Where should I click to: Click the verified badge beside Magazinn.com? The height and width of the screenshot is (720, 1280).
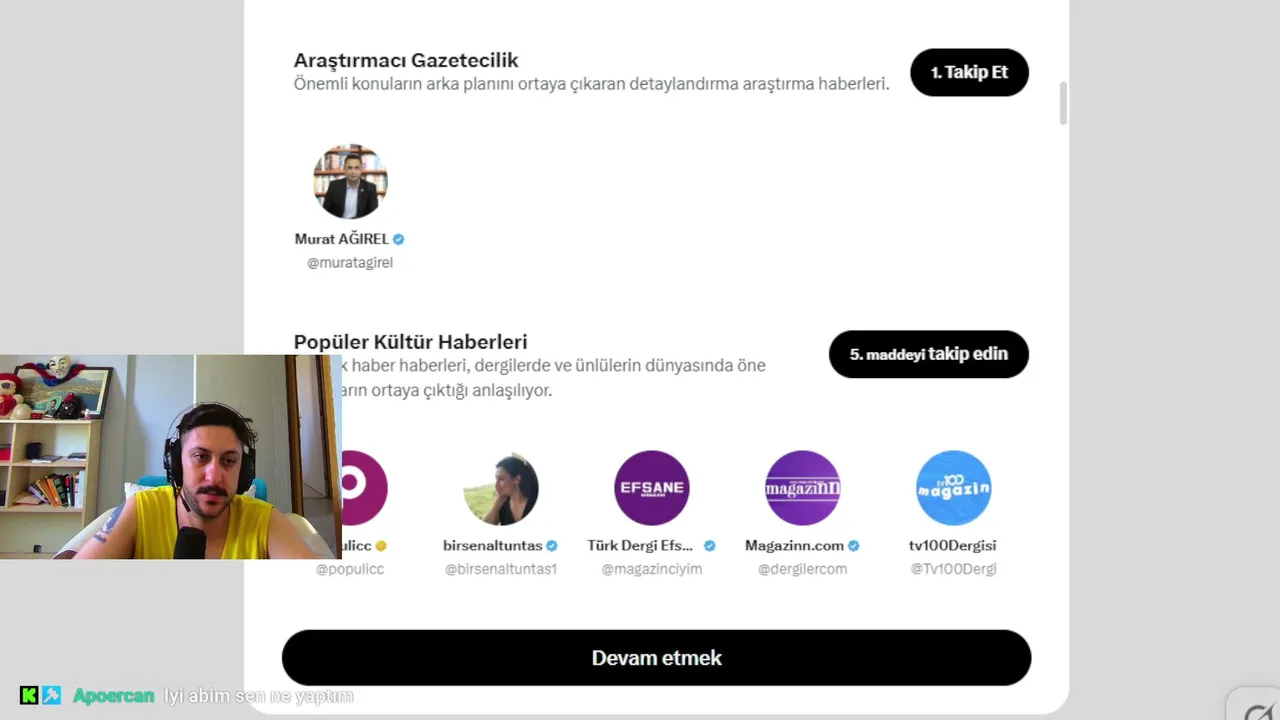coord(854,546)
